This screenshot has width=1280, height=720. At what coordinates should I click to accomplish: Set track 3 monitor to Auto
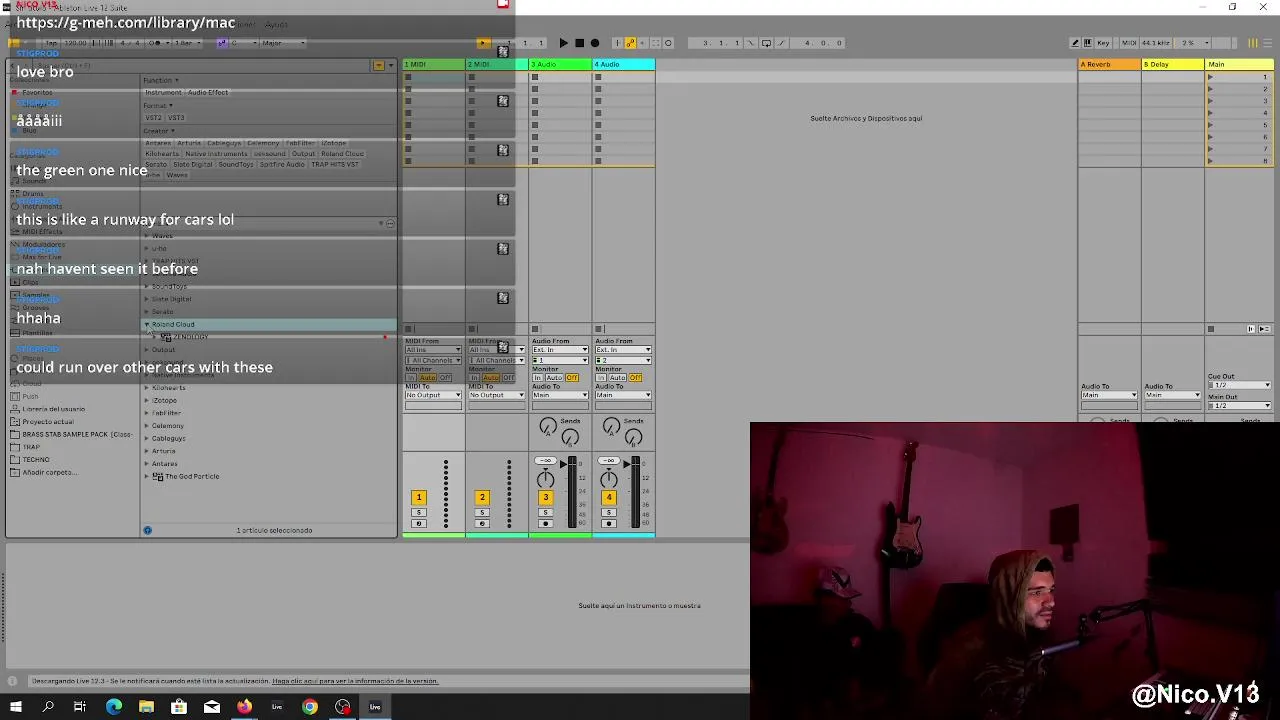tap(554, 378)
